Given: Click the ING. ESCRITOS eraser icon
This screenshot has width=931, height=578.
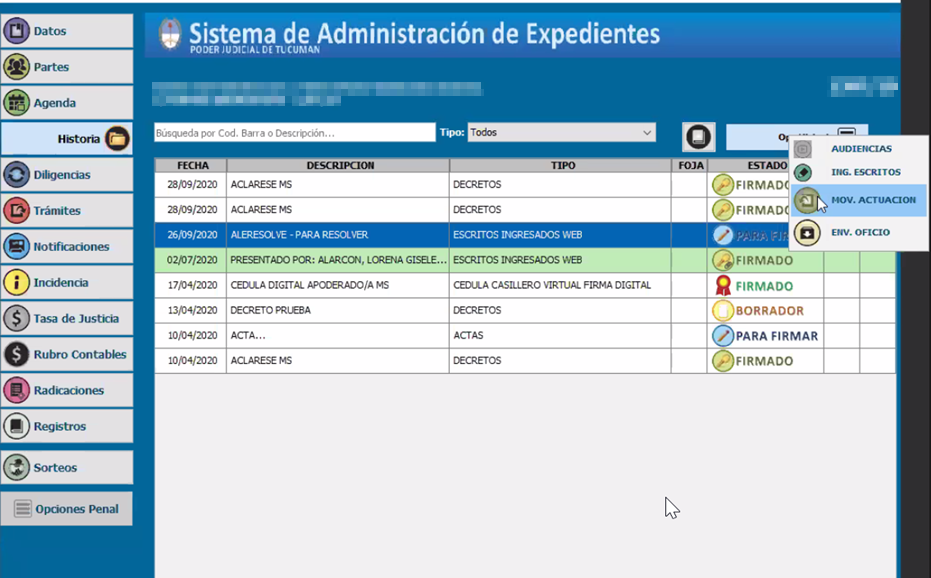Looking at the screenshot, I should (803, 172).
